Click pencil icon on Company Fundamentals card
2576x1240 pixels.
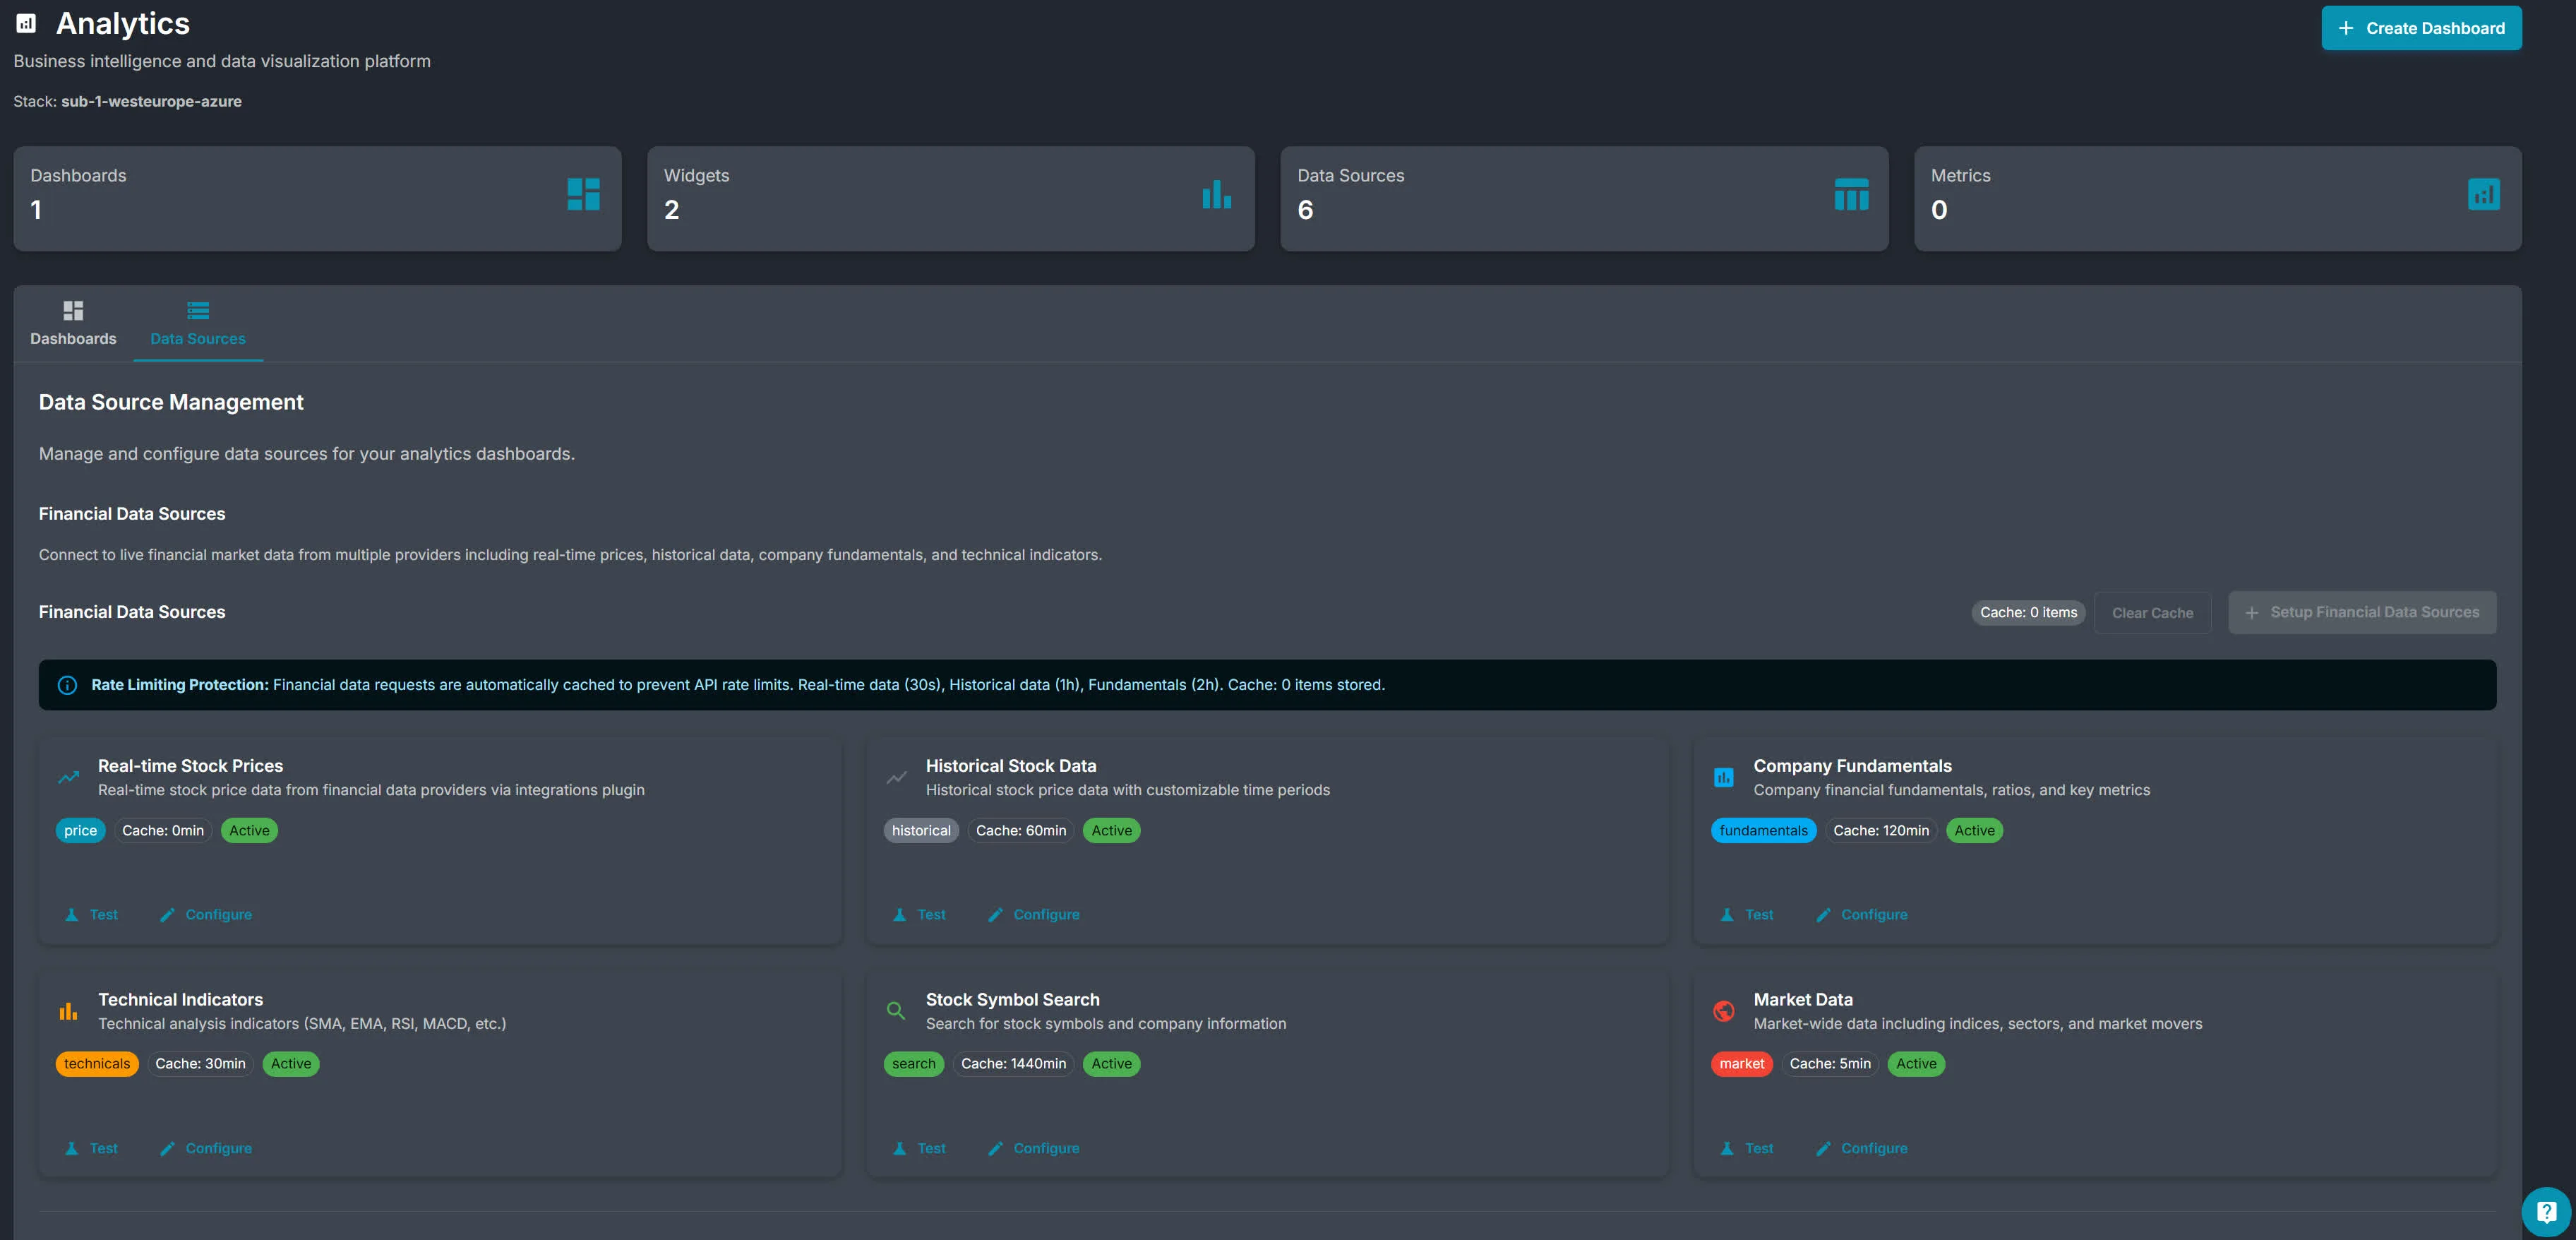1823,915
